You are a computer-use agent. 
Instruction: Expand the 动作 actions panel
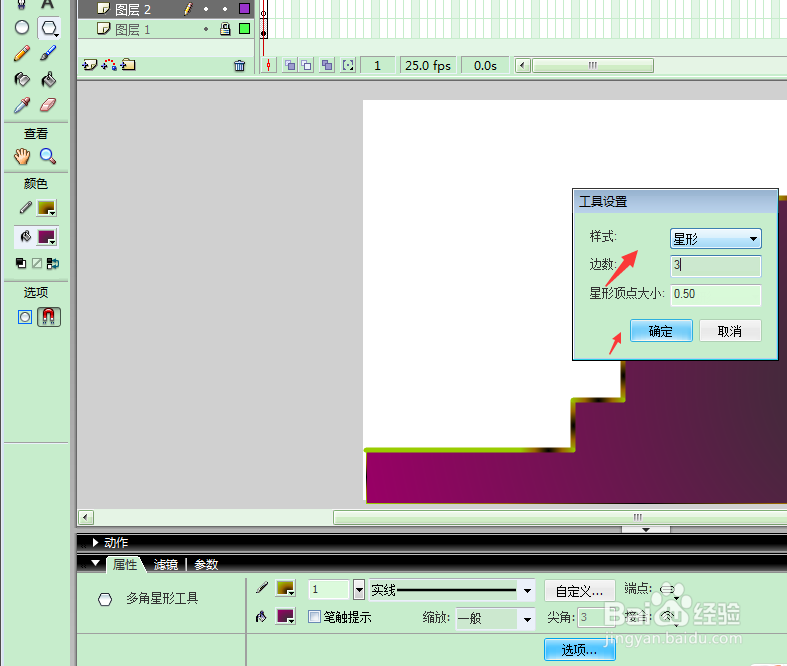[95, 543]
